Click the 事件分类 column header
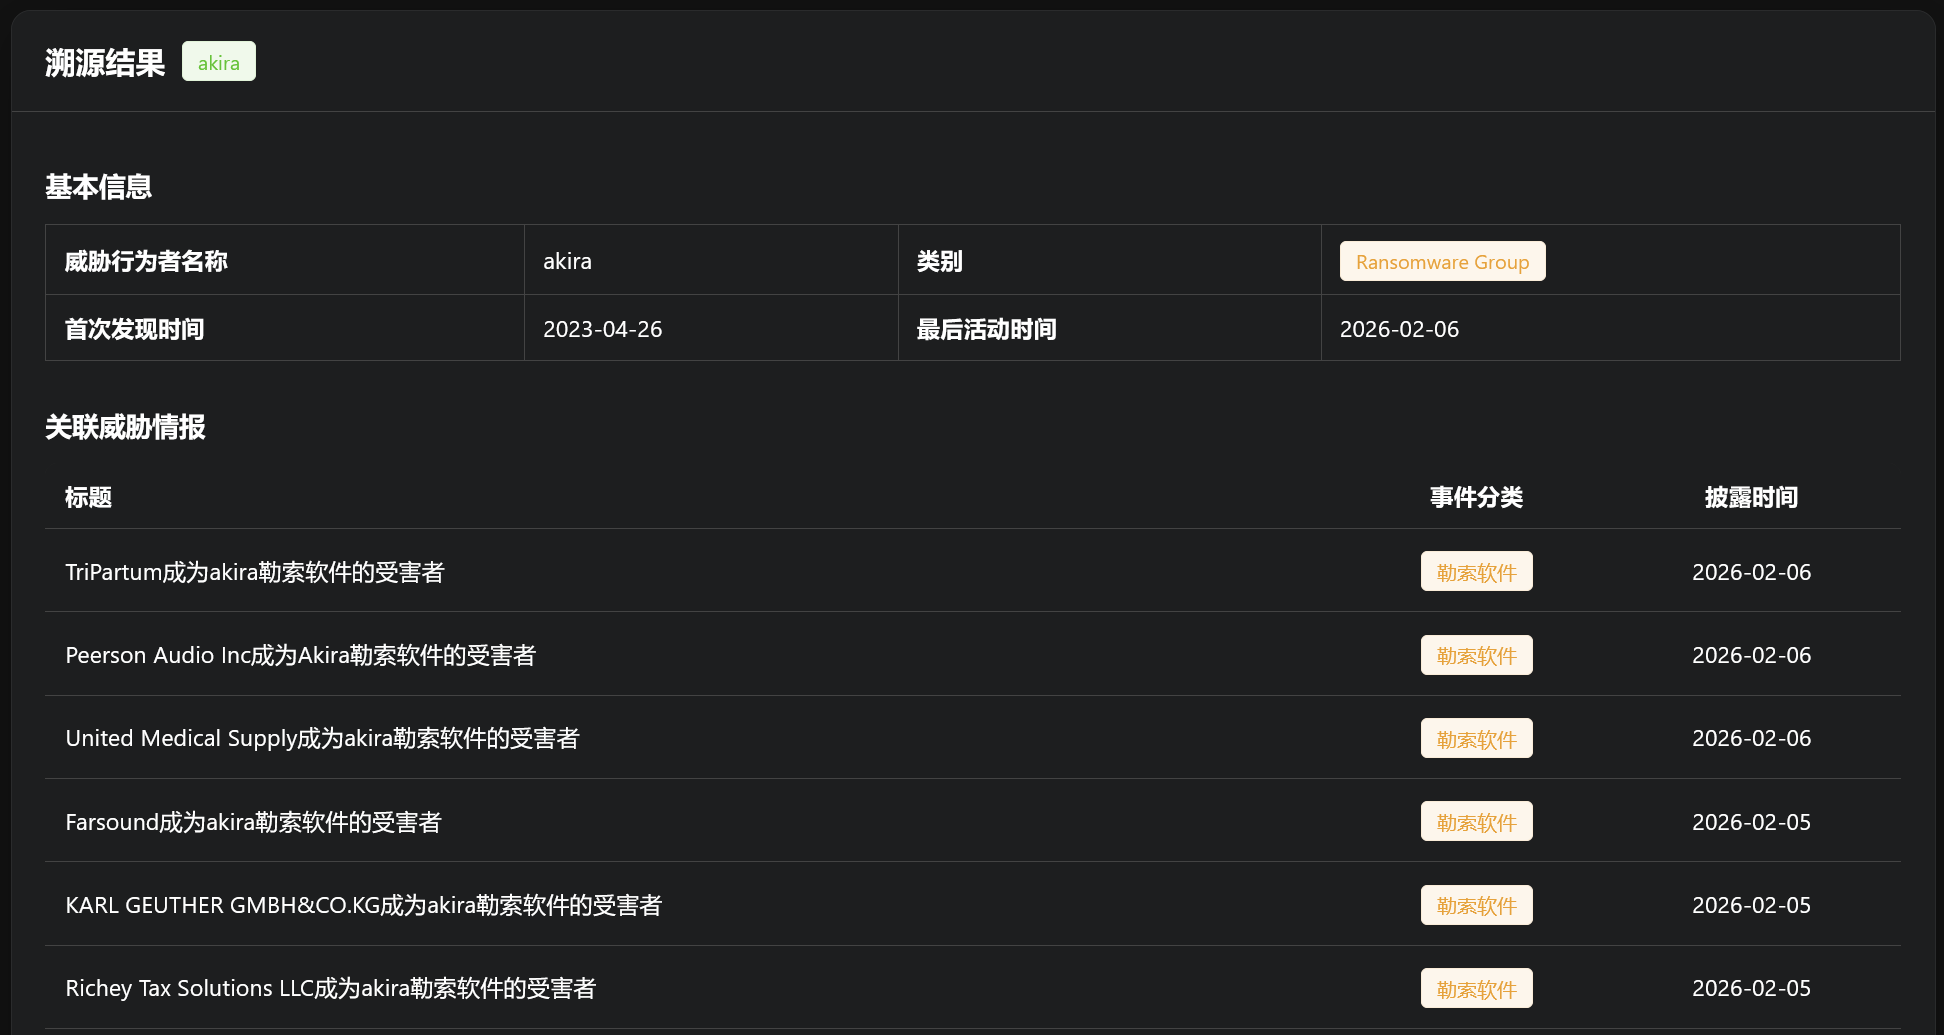The width and height of the screenshot is (1944, 1035). pyautogui.click(x=1476, y=497)
